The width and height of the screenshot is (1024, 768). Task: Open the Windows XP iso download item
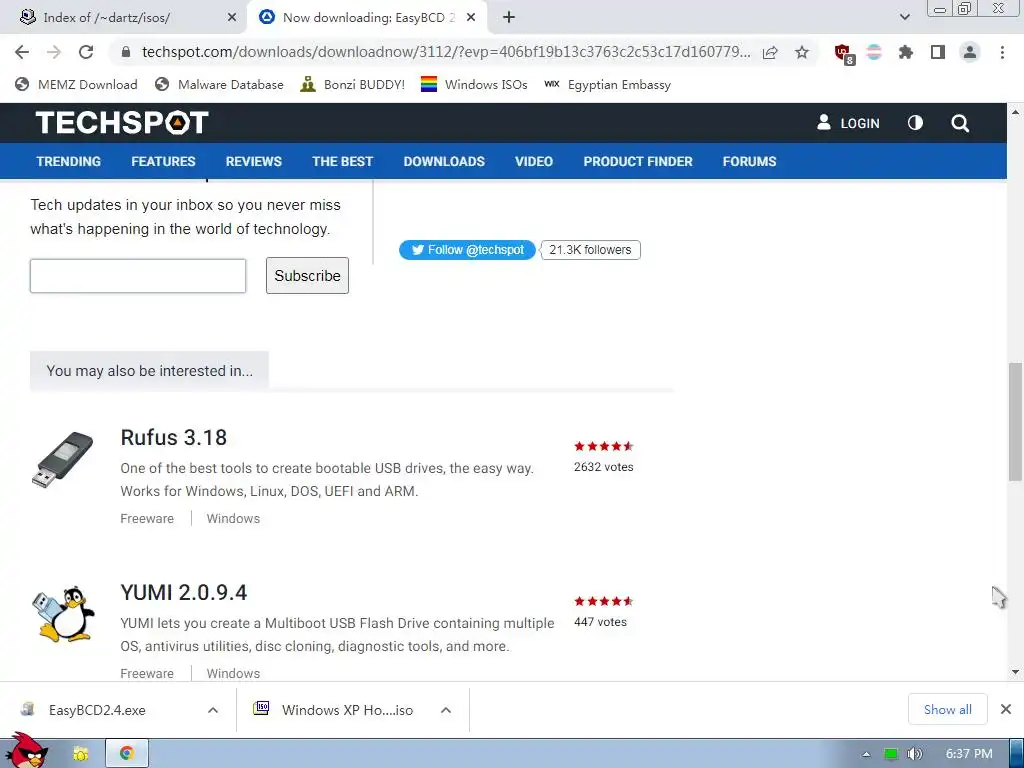347,710
